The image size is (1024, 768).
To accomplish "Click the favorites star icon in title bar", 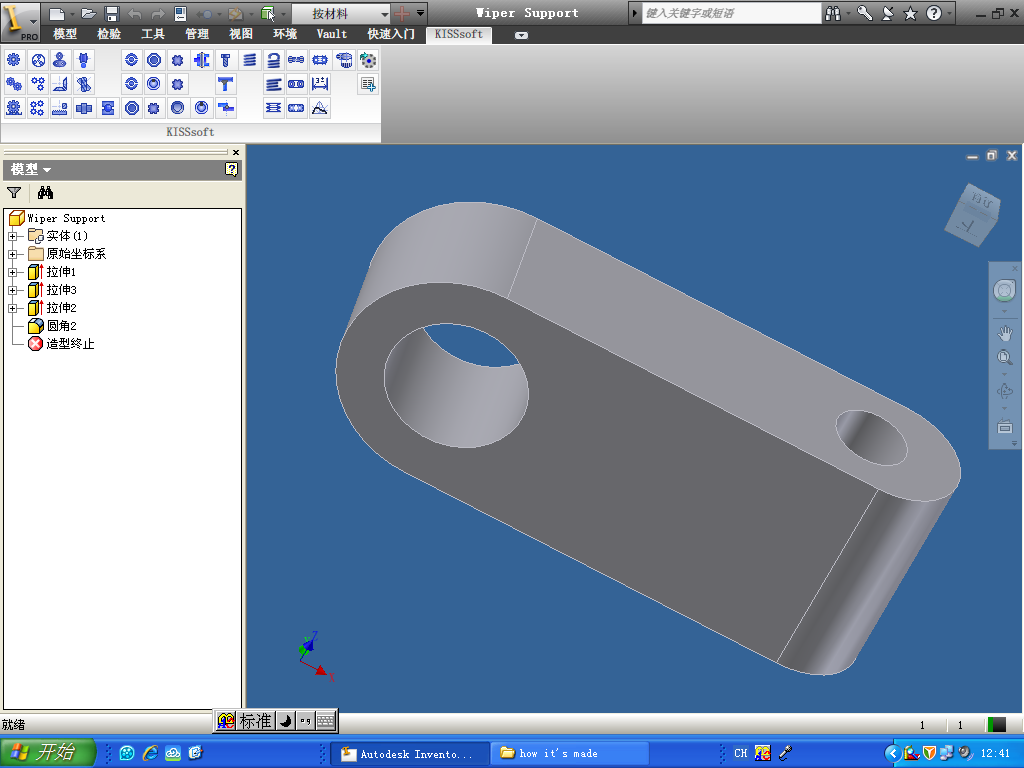I will pyautogui.click(x=910, y=13).
